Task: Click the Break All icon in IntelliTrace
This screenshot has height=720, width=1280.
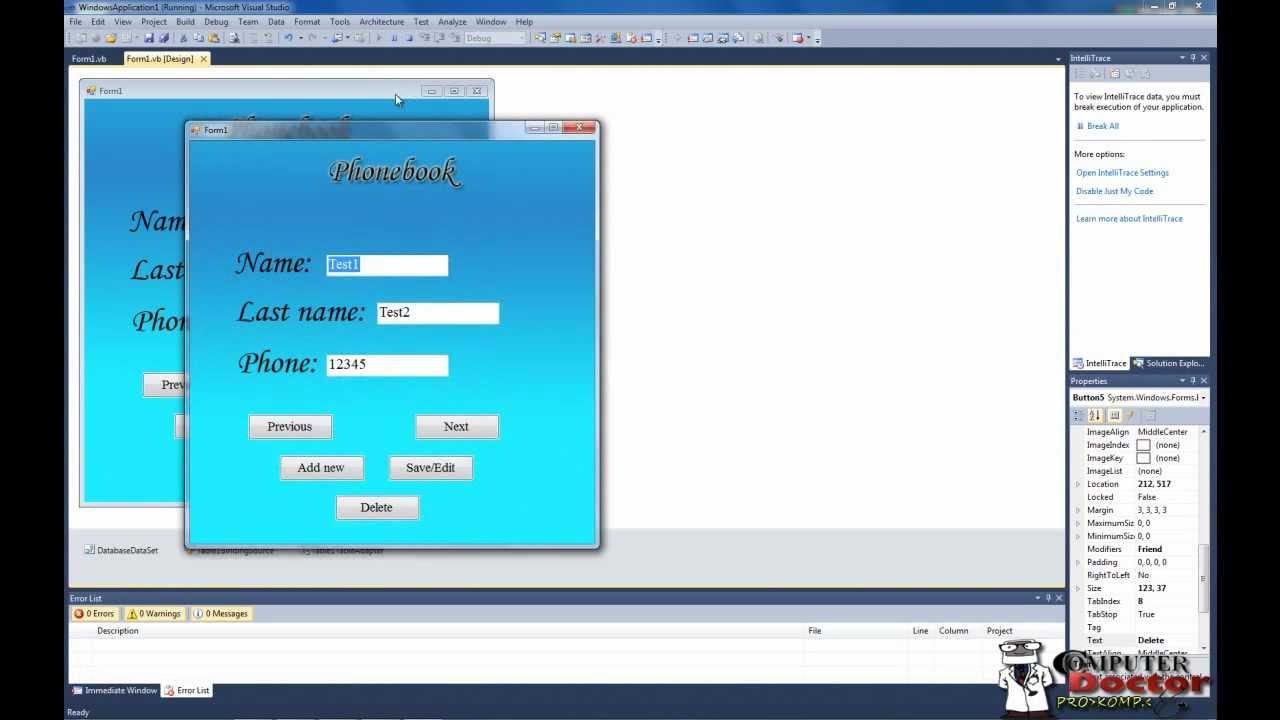Action: pos(1080,126)
